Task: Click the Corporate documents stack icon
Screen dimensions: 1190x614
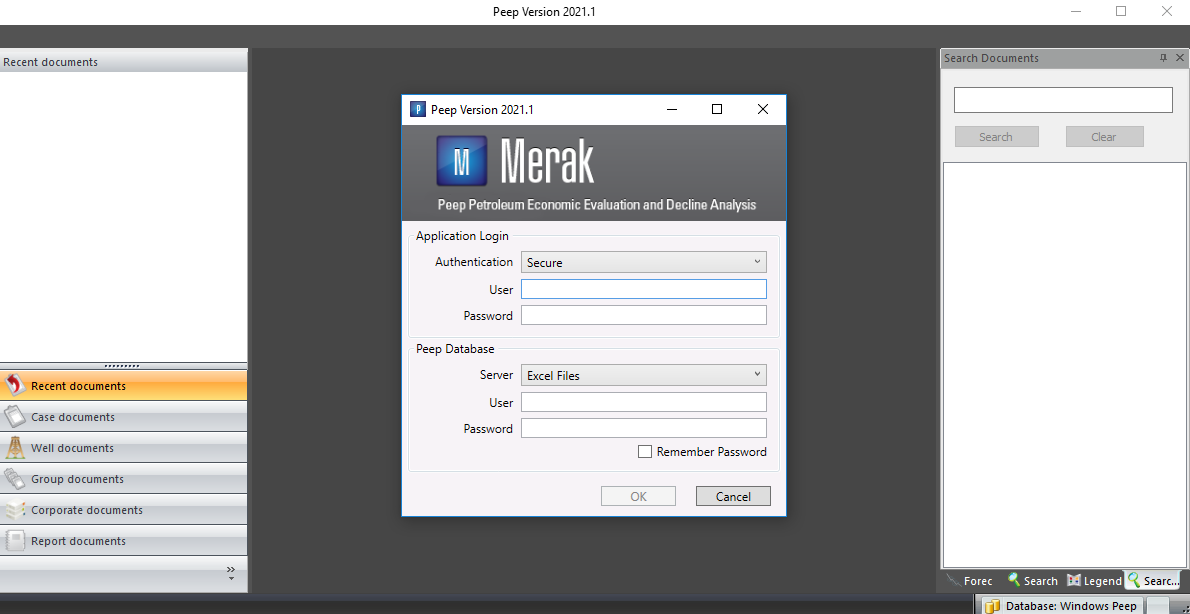Action: point(14,510)
